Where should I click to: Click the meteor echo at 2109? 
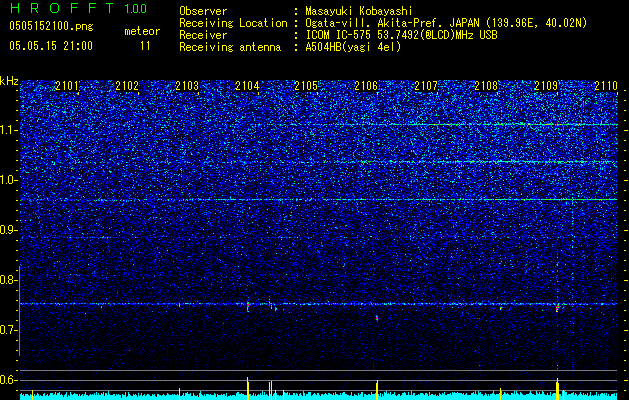(557, 307)
